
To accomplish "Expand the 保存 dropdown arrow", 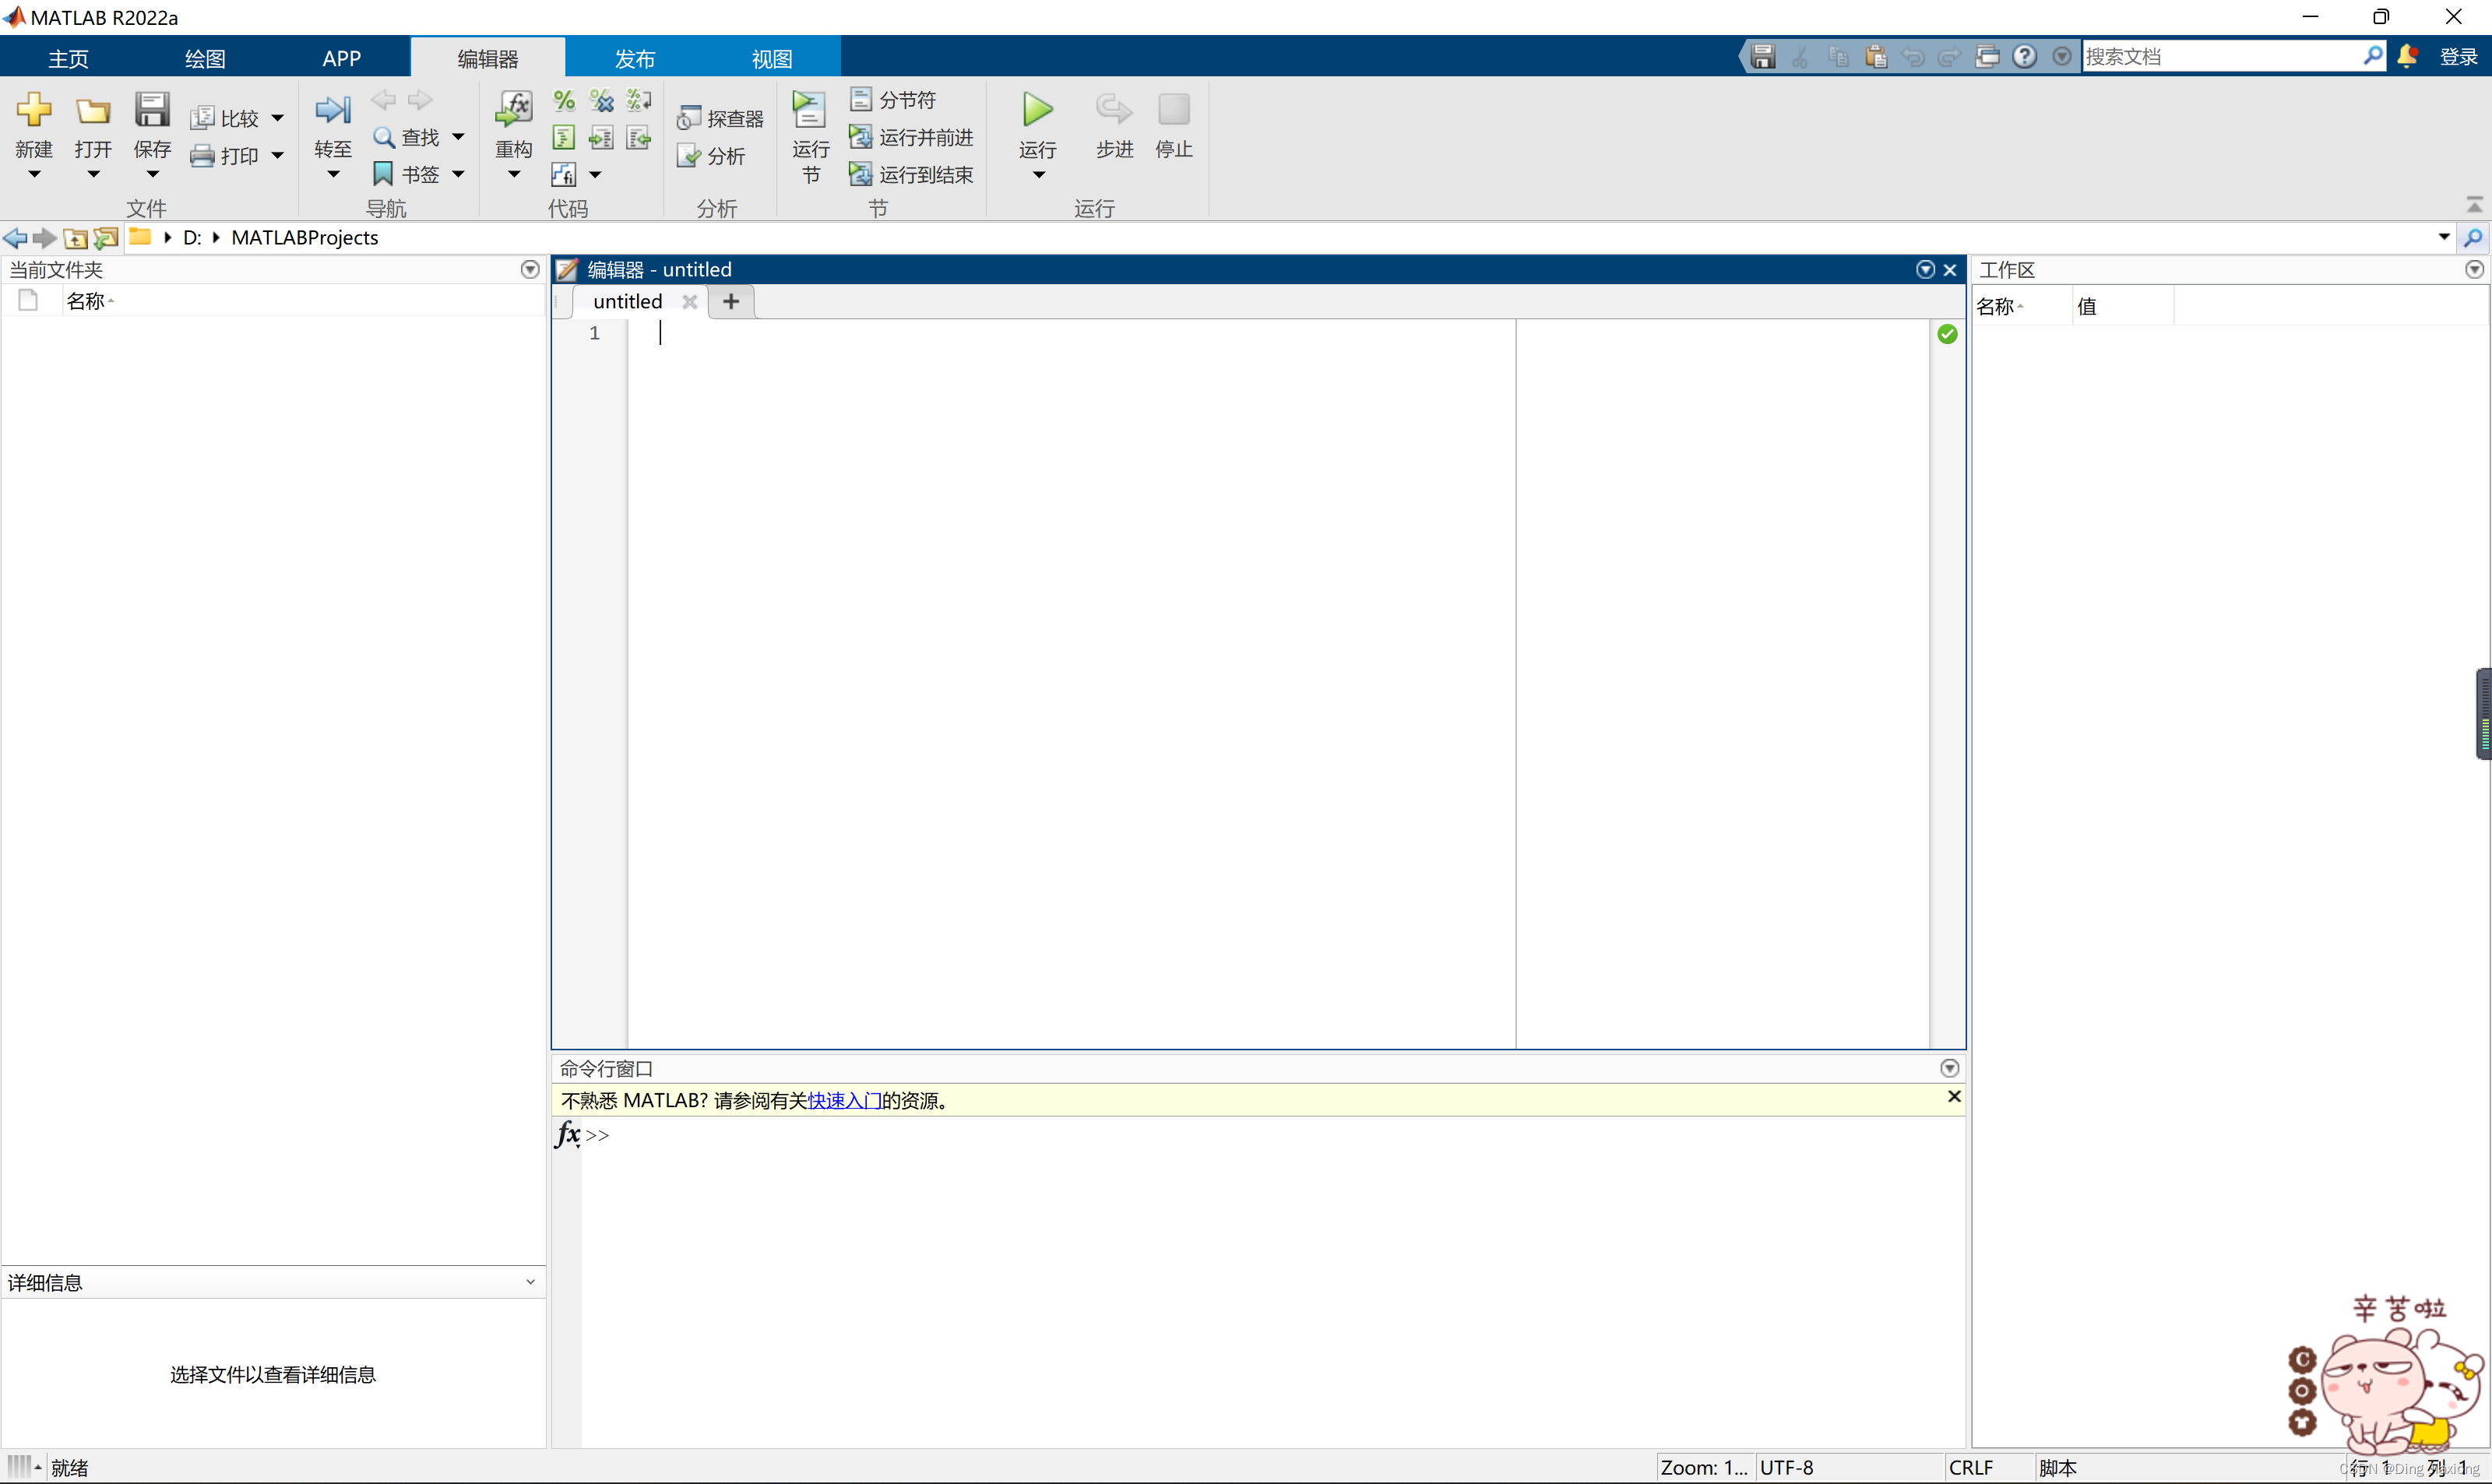I will coord(152,174).
